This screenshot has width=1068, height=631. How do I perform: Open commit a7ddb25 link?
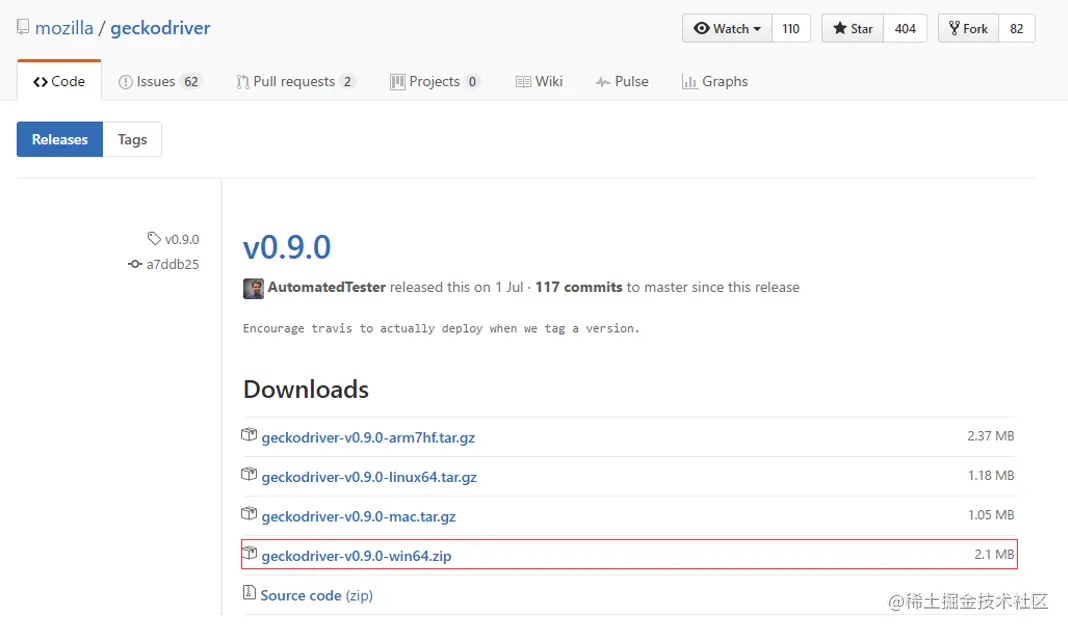coord(173,264)
